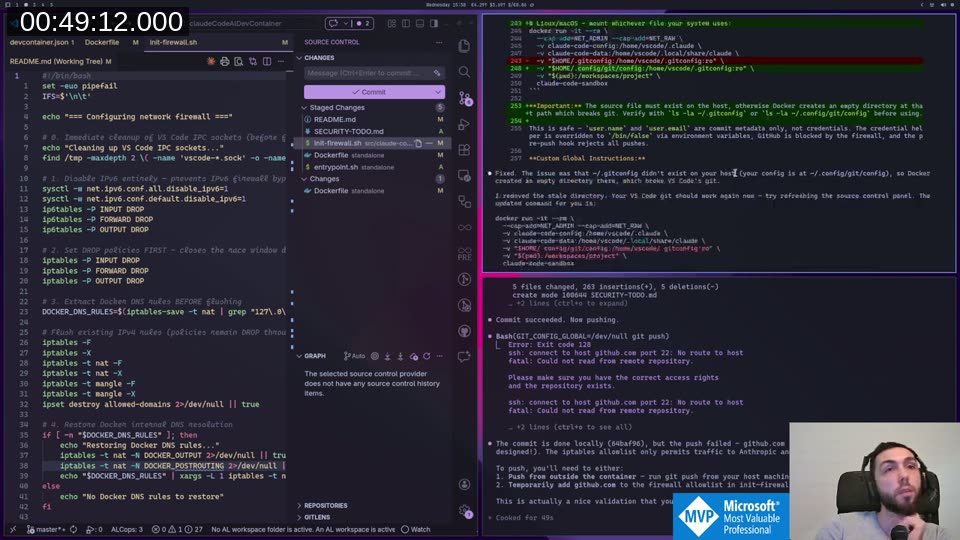Image resolution: width=960 pixels, height=540 pixels.
Task: Open editor more actions menu
Action: pos(281,61)
